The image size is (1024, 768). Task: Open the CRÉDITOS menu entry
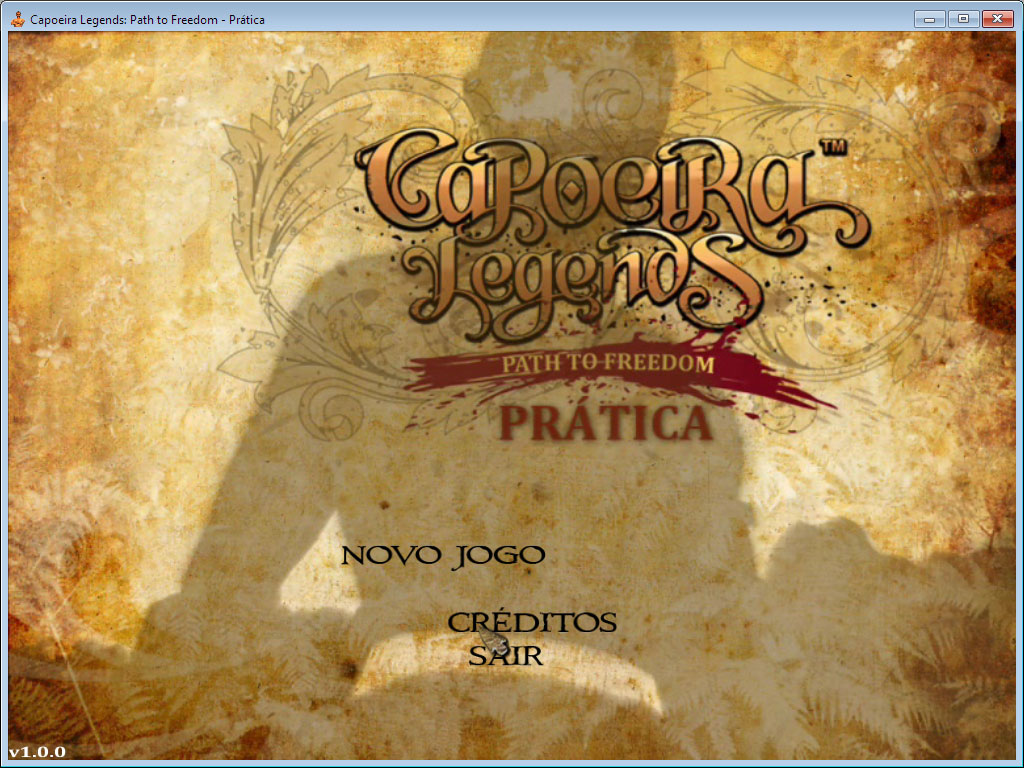pyautogui.click(x=532, y=622)
